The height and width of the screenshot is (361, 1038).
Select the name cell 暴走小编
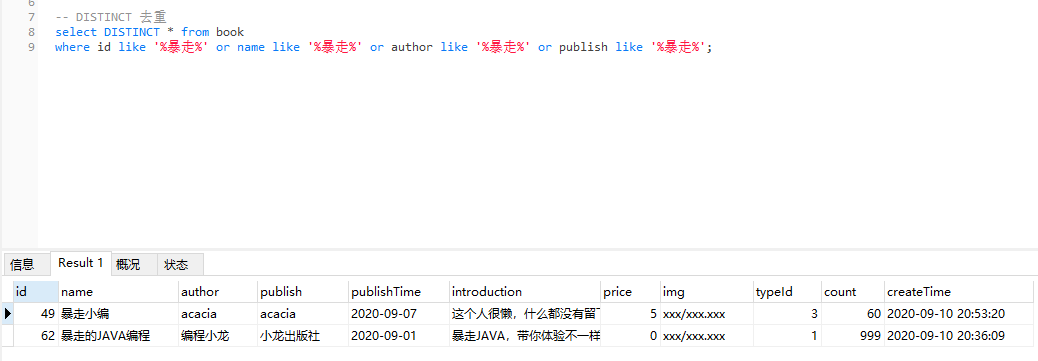click(118, 313)
